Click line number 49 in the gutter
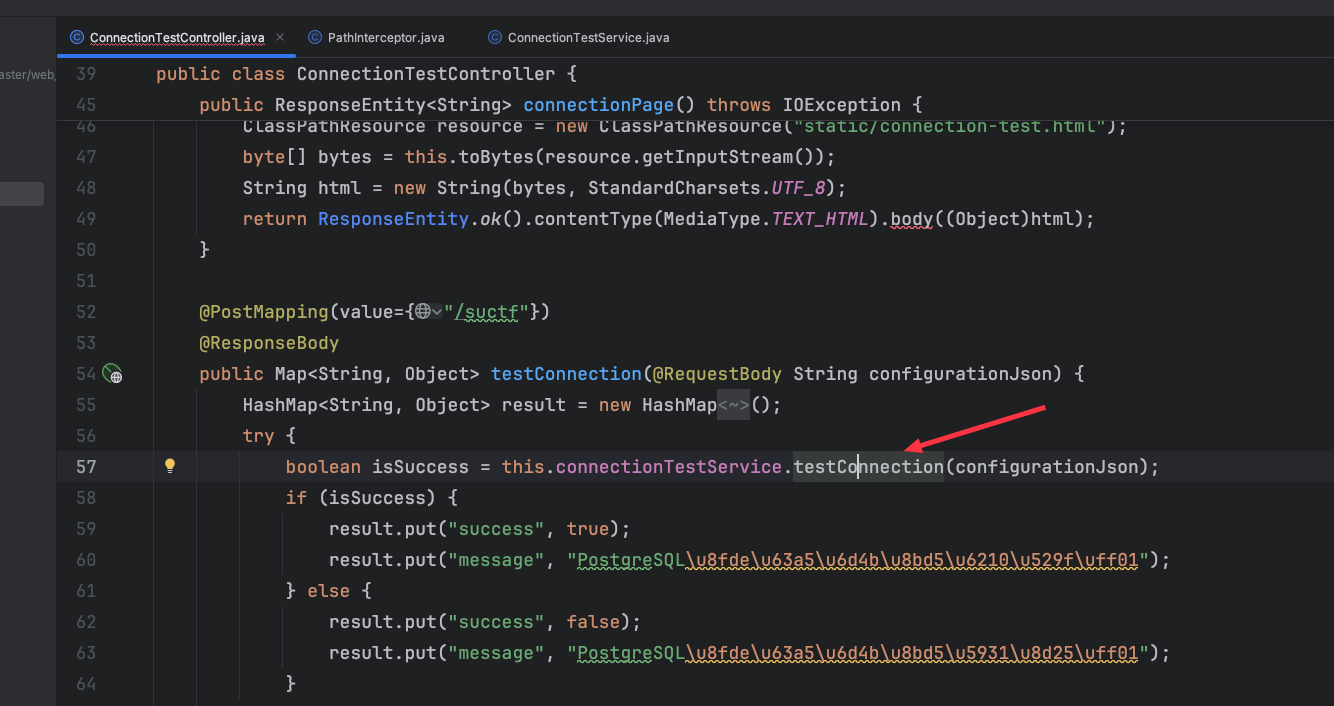The height and width of the screenshot is (706, 1334). pos(86,219)
